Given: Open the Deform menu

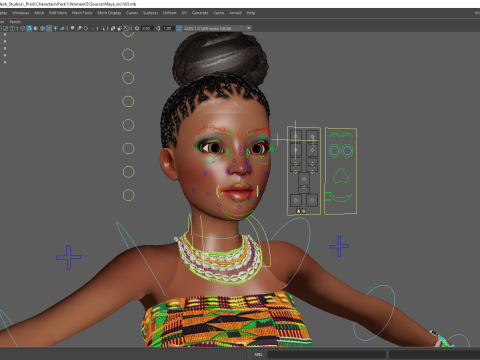Looking at the screenshot, I should [x=169, y=13].
